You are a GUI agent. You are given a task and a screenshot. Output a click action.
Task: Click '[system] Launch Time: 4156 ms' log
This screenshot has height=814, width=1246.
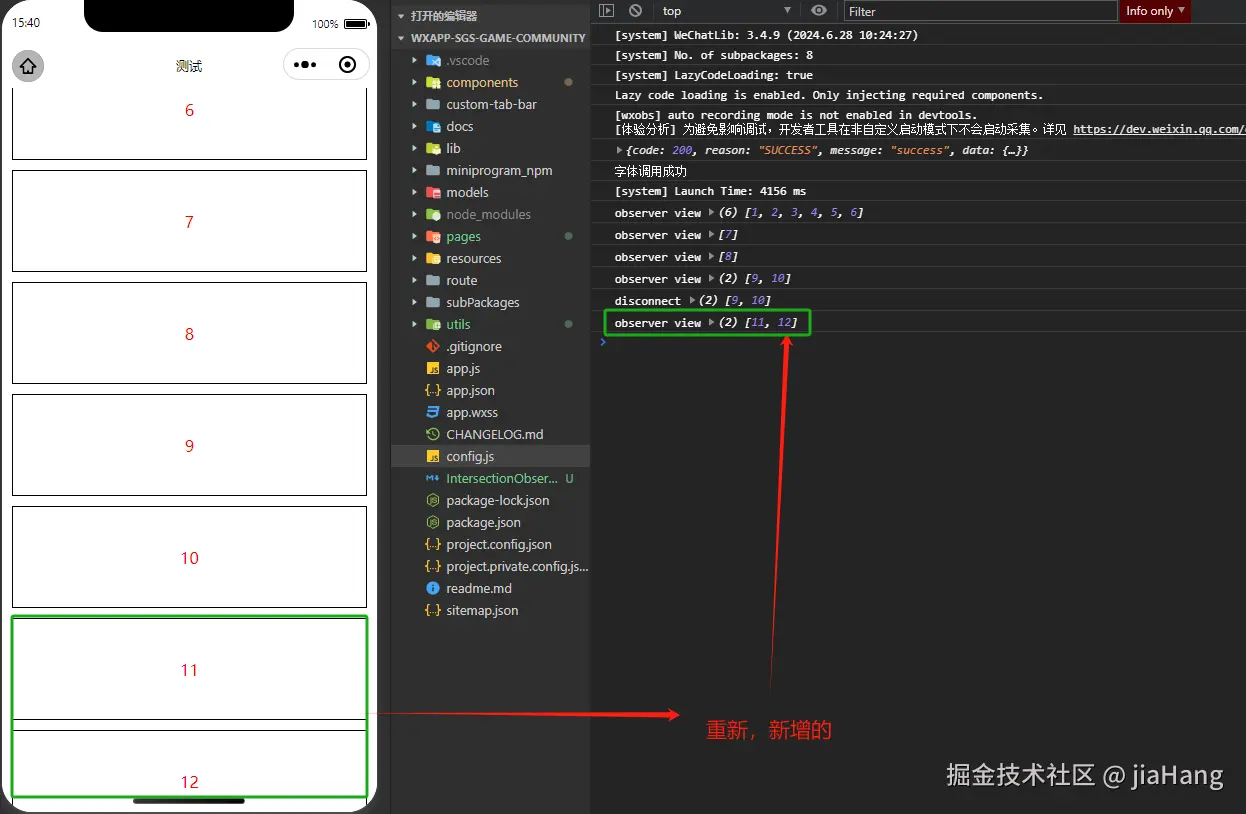coord(710,191)
